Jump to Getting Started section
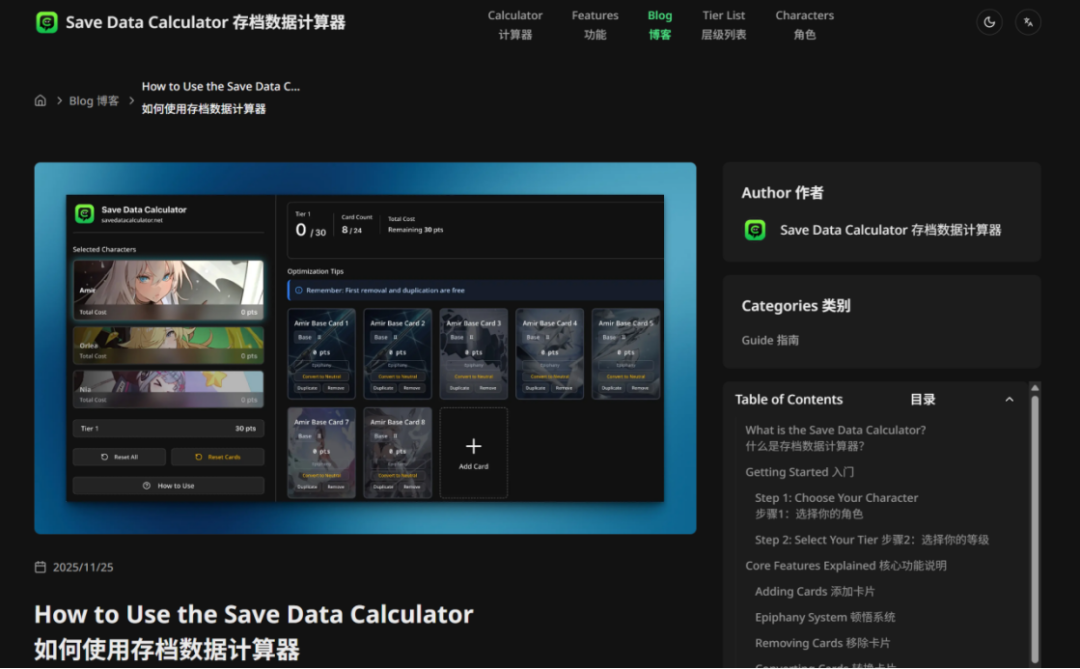This screenshot has width=1080, height=669. [x=800, y=472]
